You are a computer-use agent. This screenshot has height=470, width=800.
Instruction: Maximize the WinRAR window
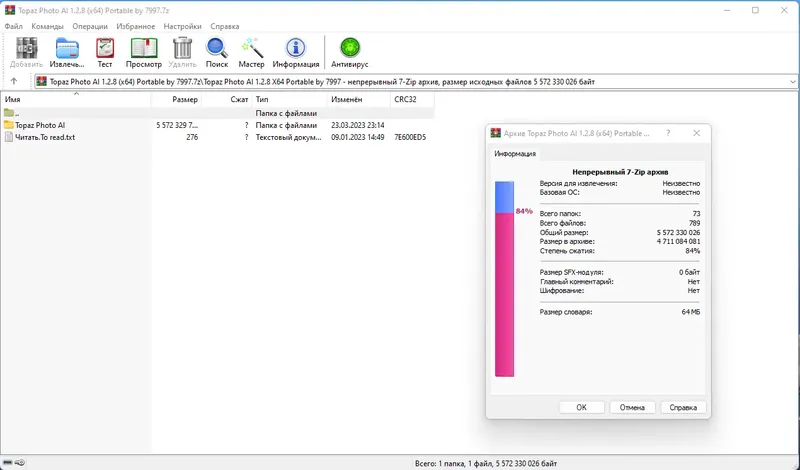coord(755,10)
